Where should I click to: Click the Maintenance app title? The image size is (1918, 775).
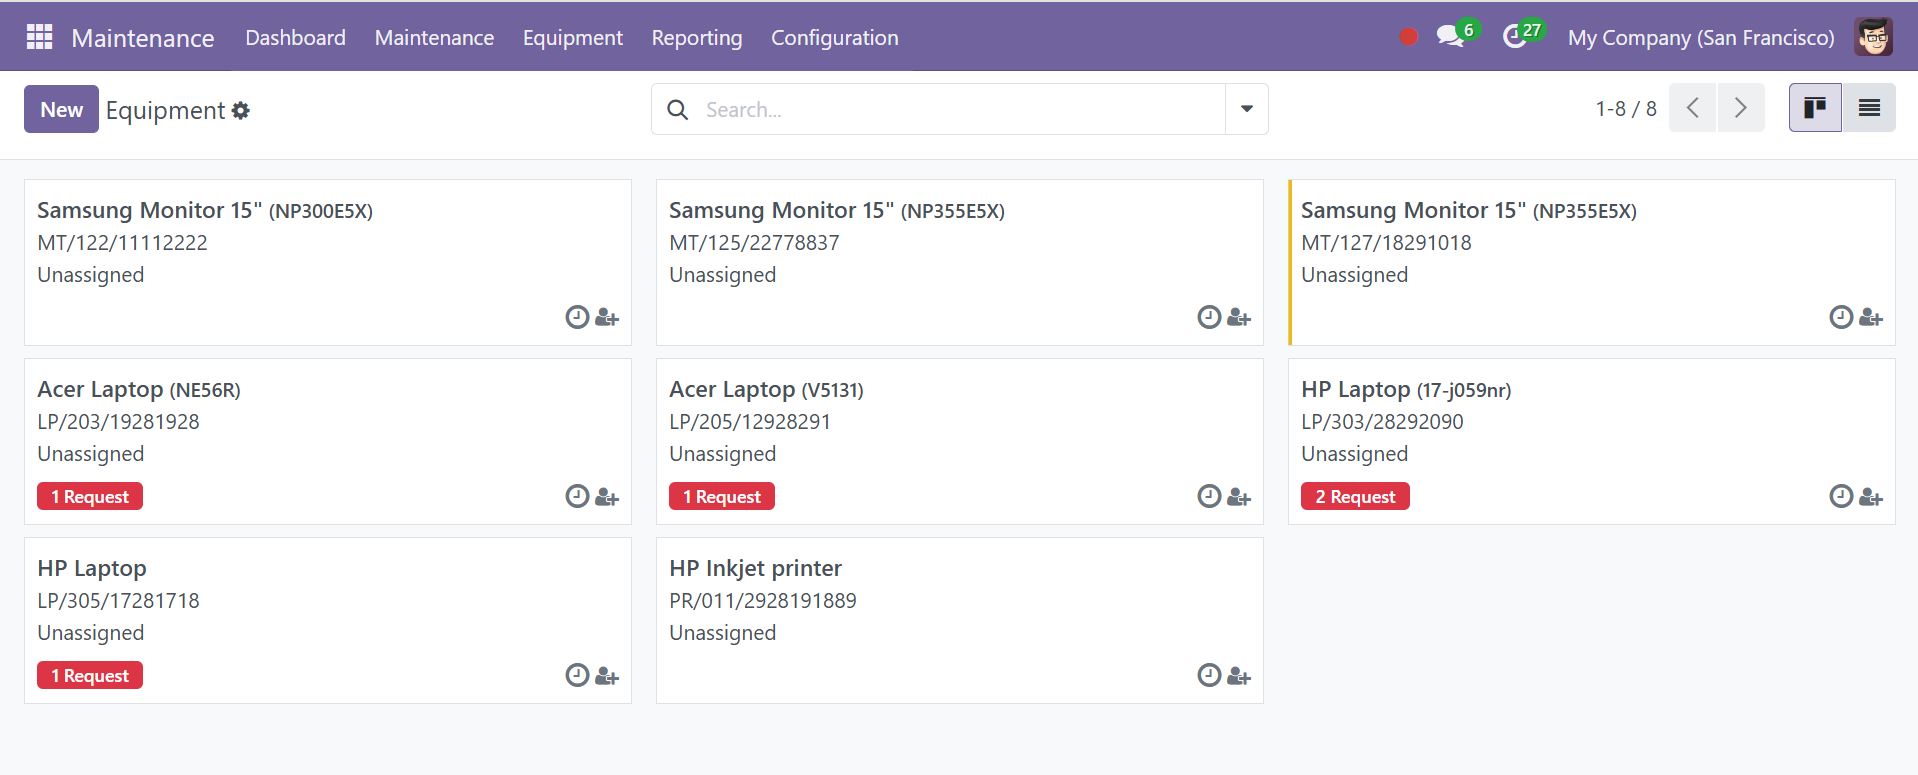click(x=143, y=38)
